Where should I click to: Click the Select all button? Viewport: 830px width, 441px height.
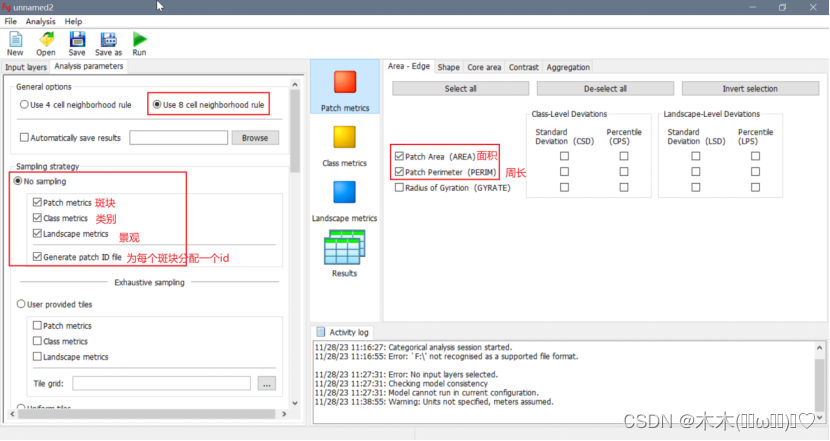[x=461, y=88]
